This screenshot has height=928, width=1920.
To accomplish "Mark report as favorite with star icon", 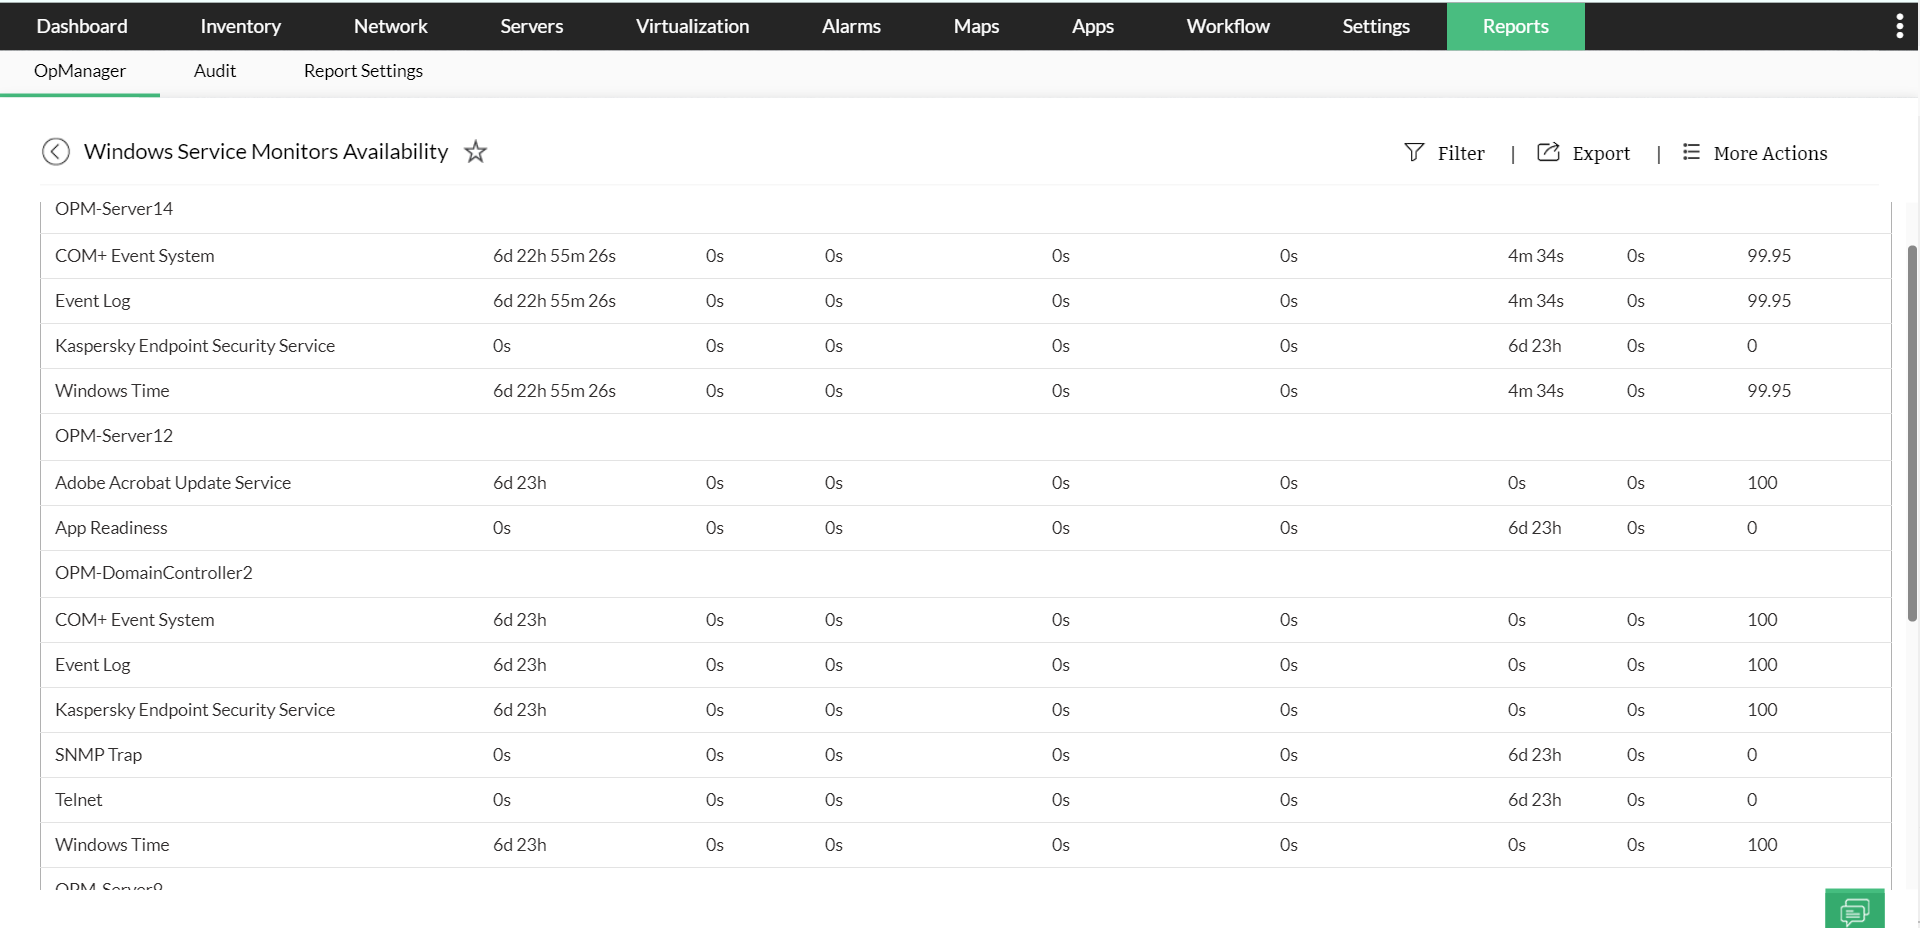I will [x=476, y=152].
